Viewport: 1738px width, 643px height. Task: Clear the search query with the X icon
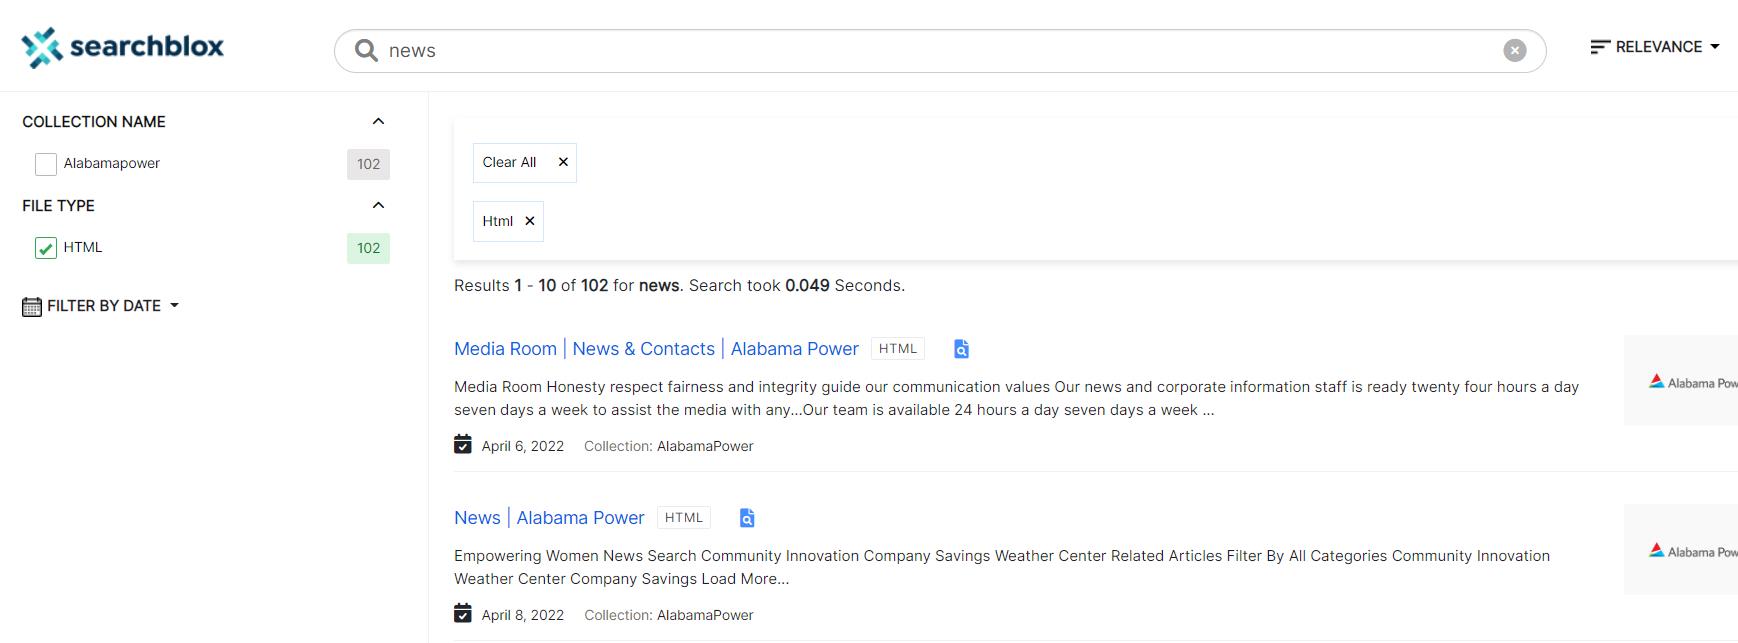[1515, 51]
